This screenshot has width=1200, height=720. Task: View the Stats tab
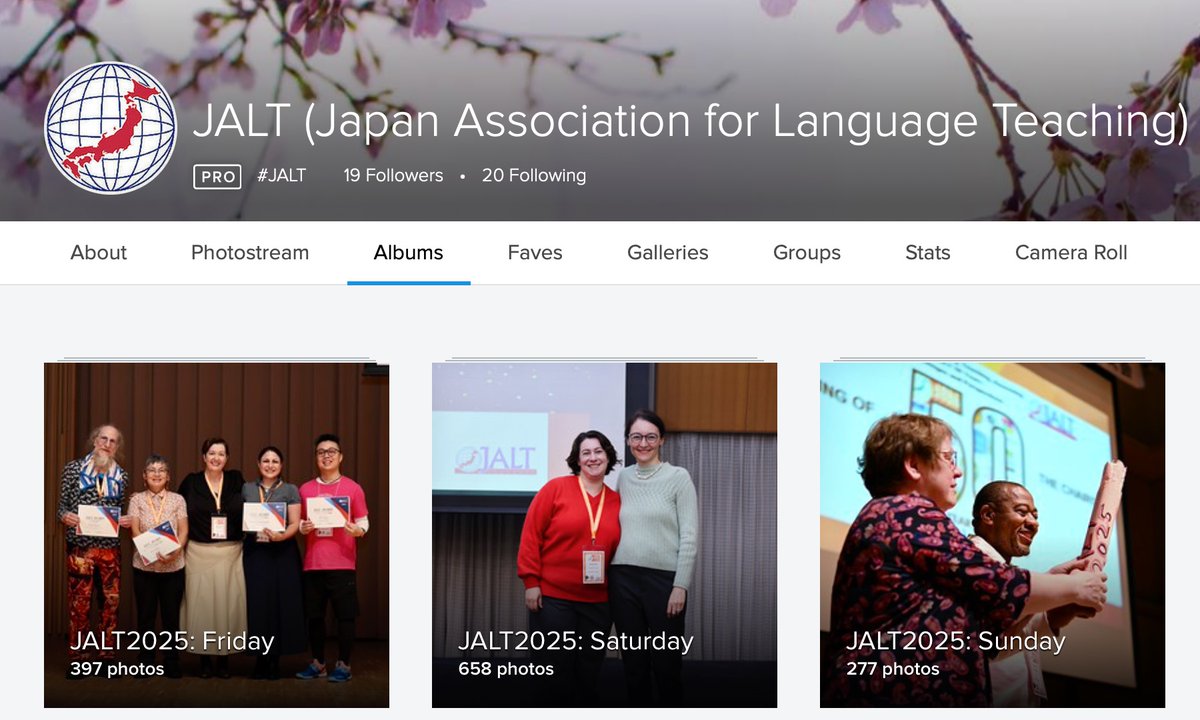[928, 253]
